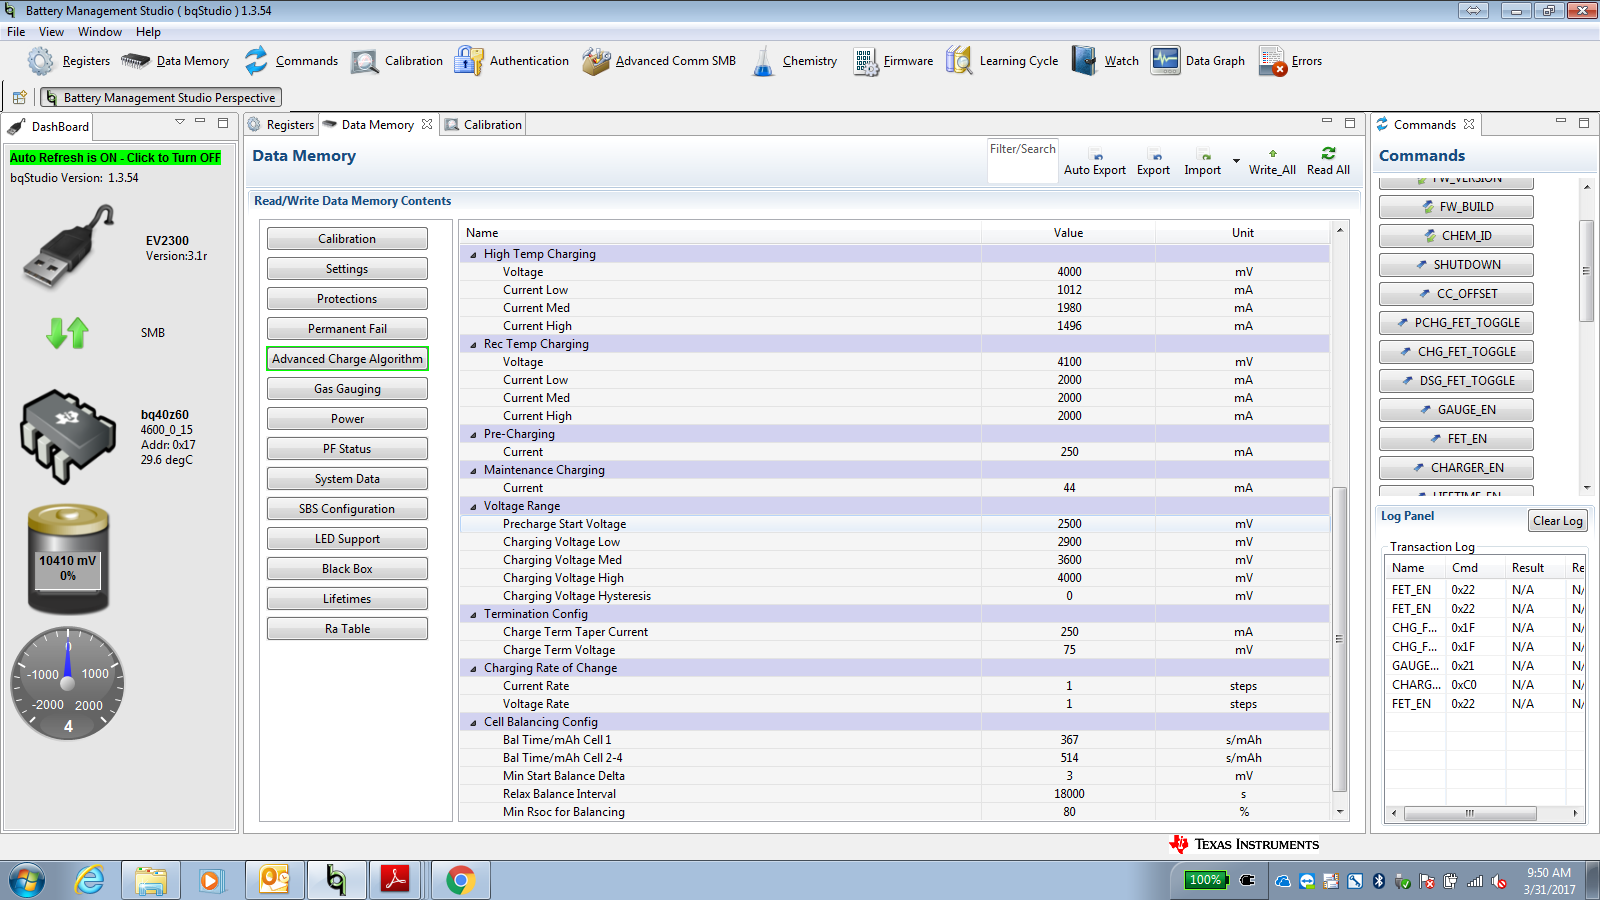Open the Help menu
The height and width of the screenshot is (900, 1600).
coord(148,32)
